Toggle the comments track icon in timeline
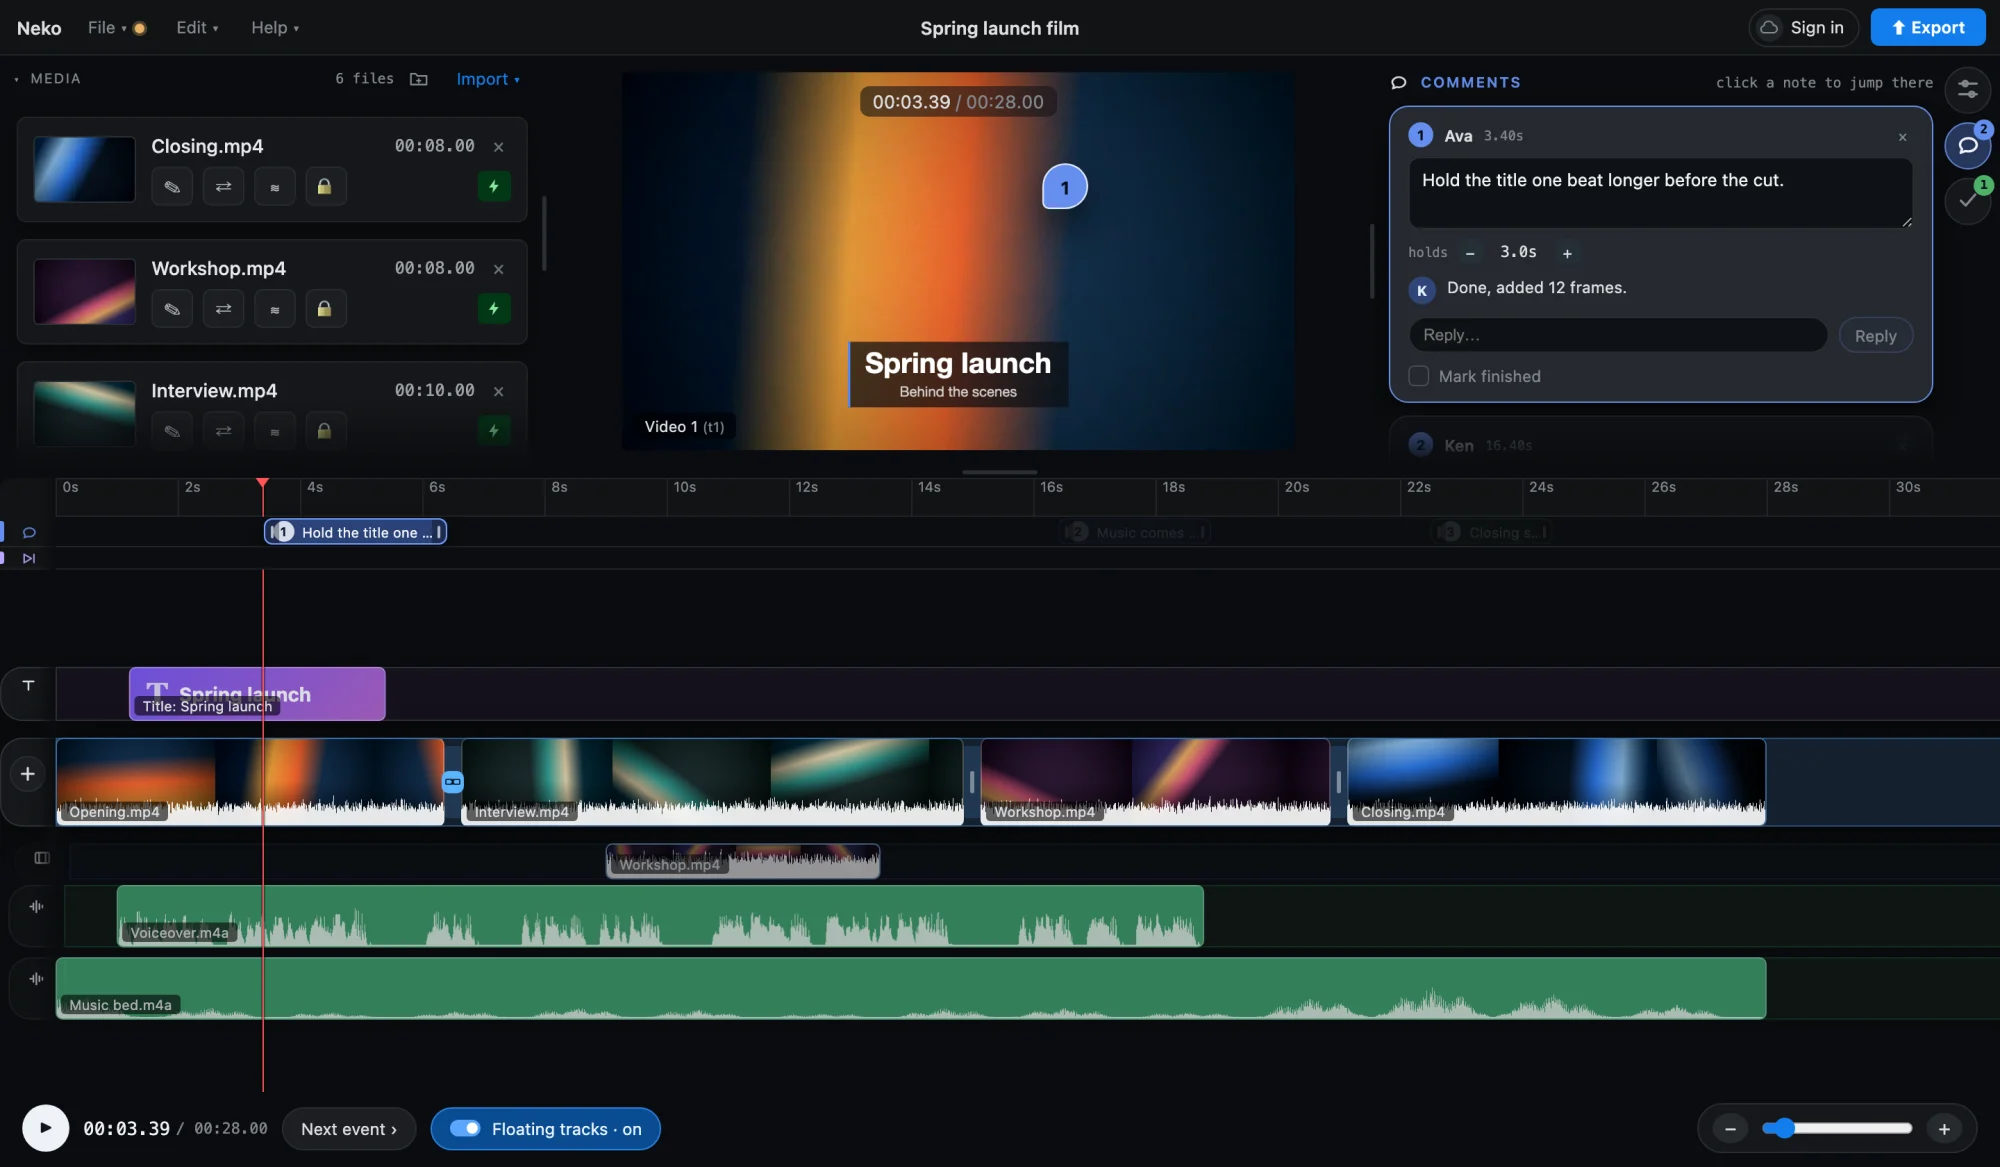Image resolution: width=2000 pixels, height=1167 pixels. (29, 533)
